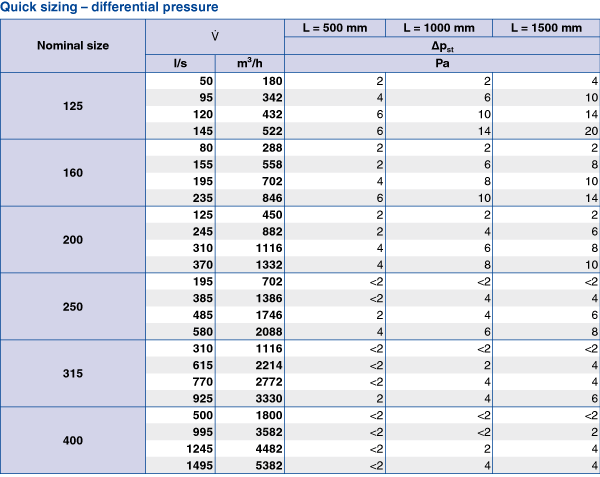Select the 'Pa' unit header cell
The width and height of the screenshot is (600, 477).
[442, 64]
